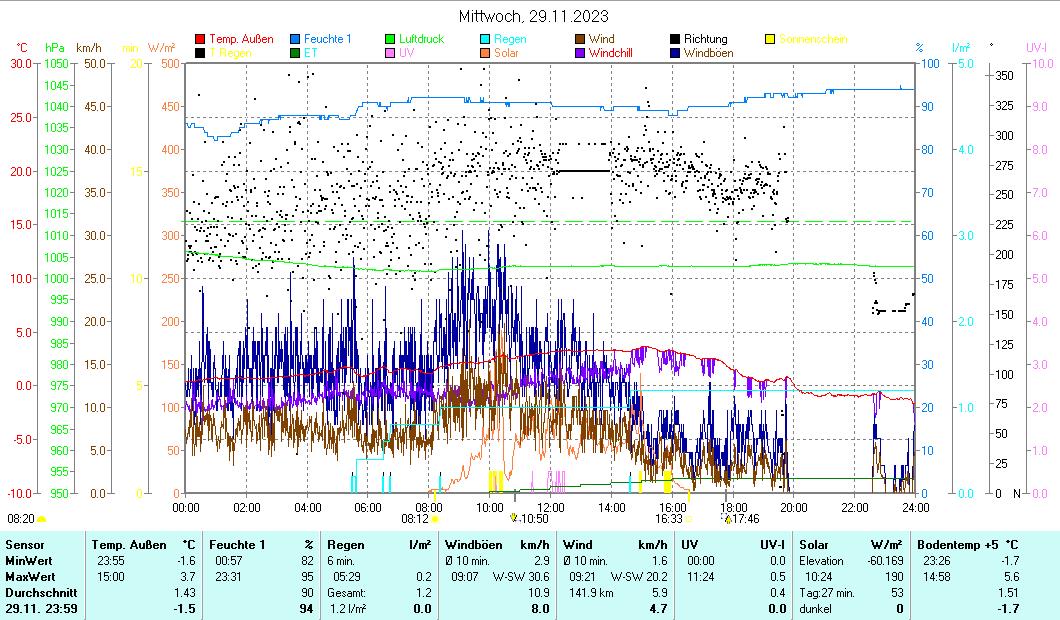The width and height of the screenshot is (1060, 620).
Task: Click the sunrise icon next to 08:12
Action: [x=435, y=519]
